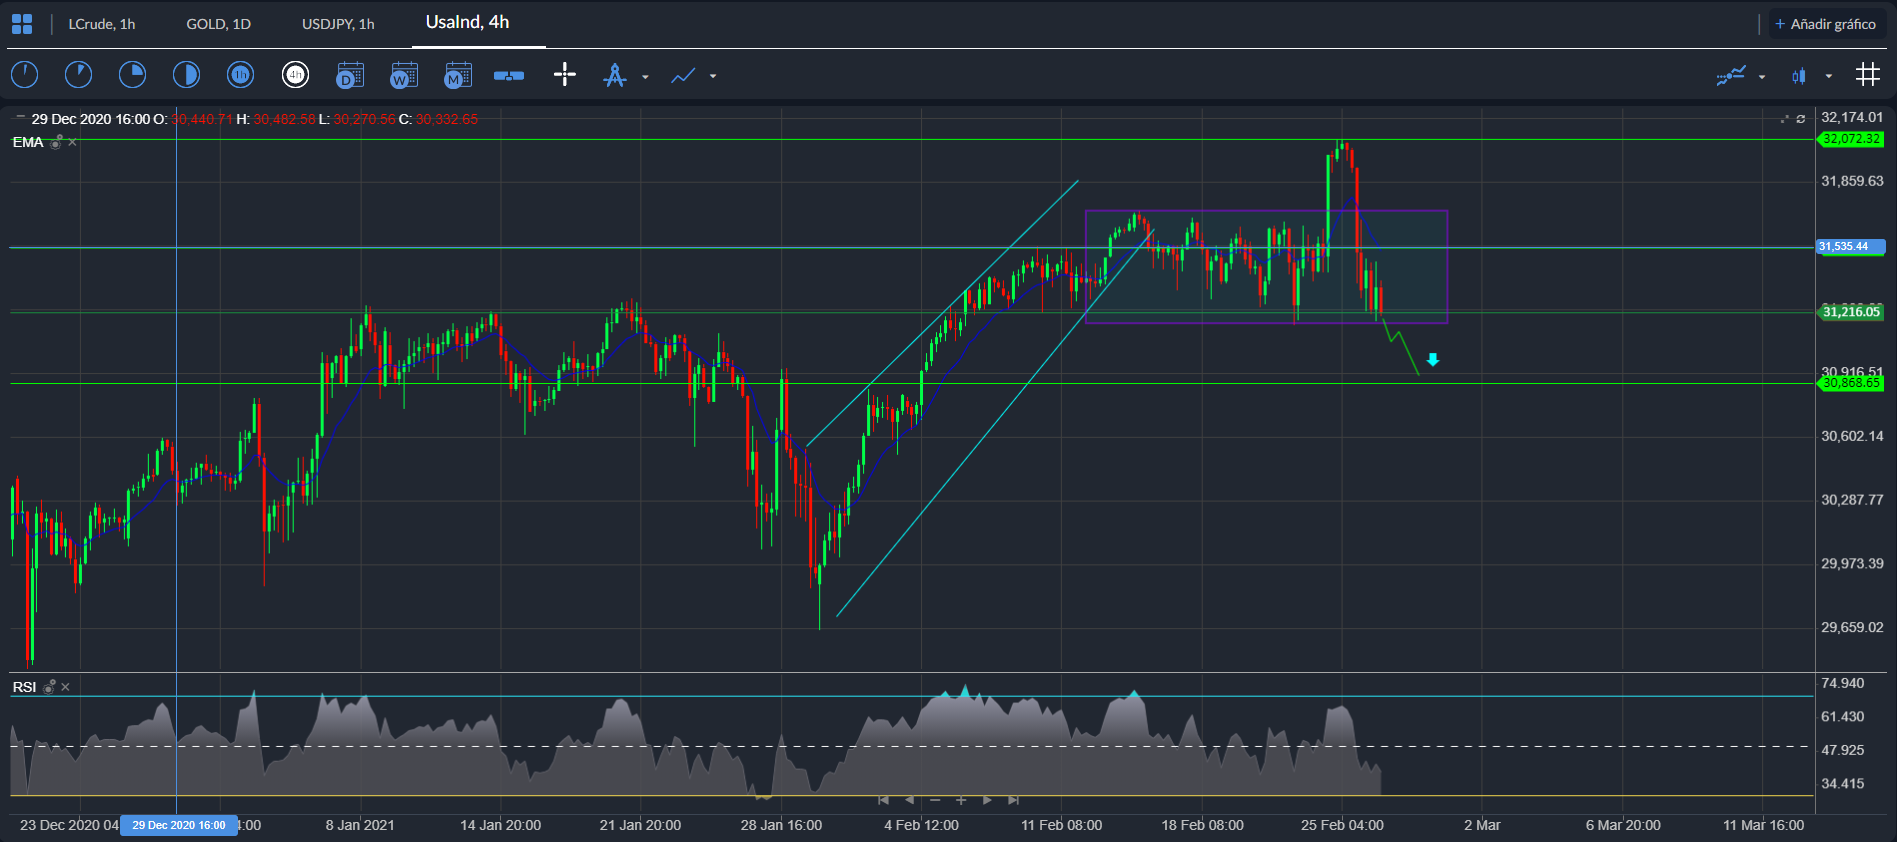Image resolution: width=1897 pixels, height=842 pixels.
Task: Click the 11 Mar 16:00 axis label
Action: point(1764,825)
